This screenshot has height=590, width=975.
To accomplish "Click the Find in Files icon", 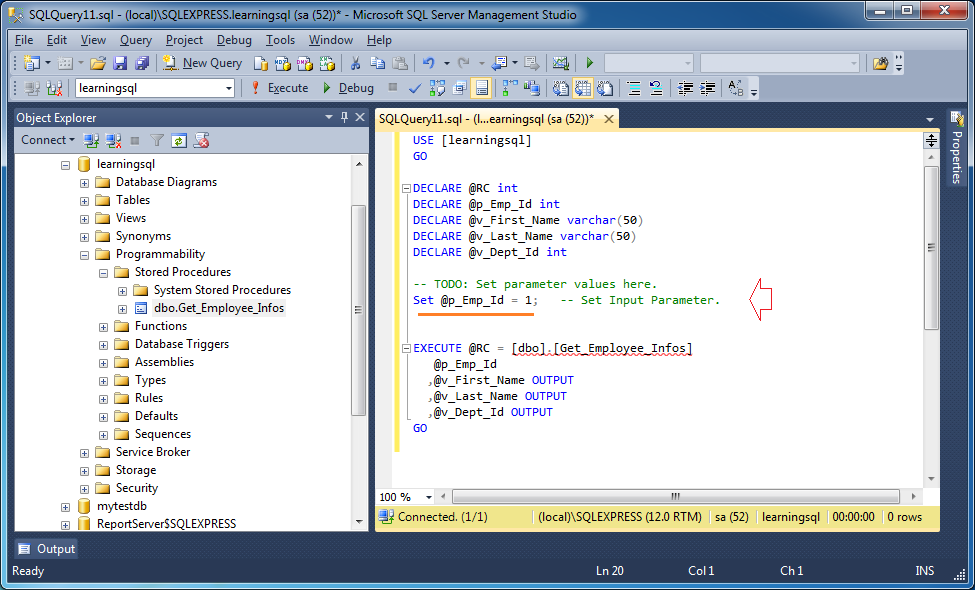I will (x=880, y=63).
